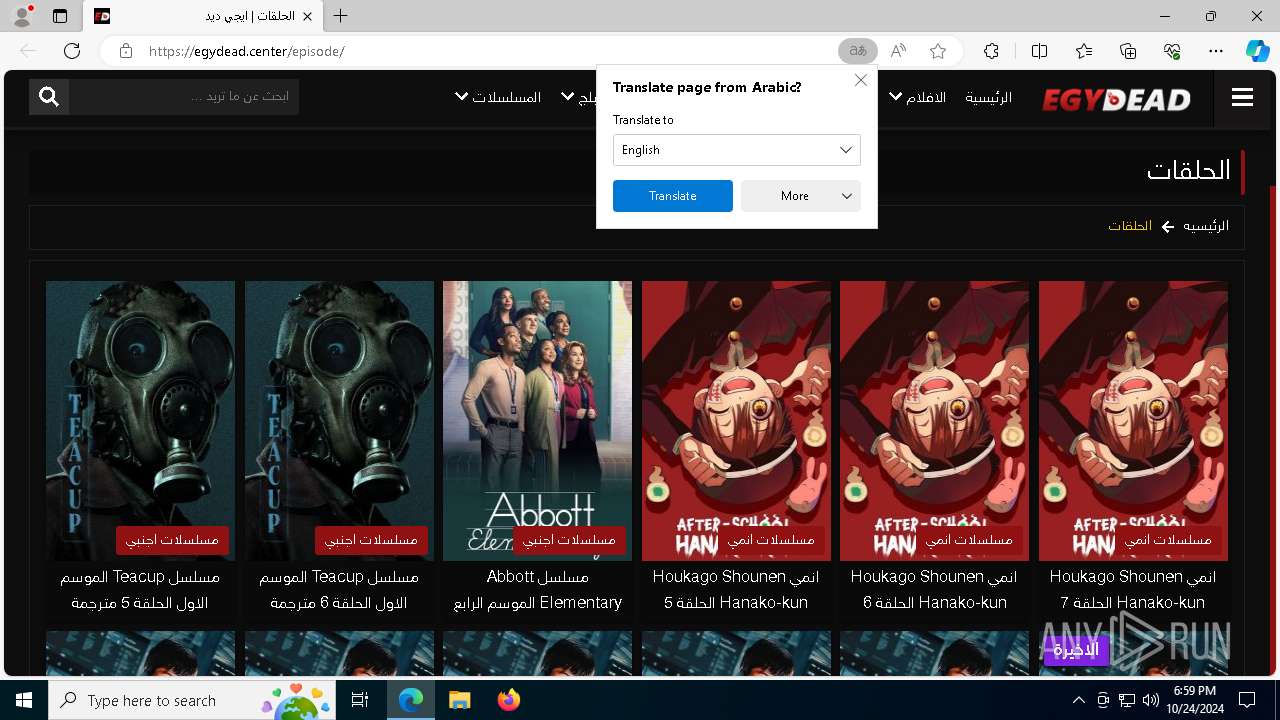
Task: Click the browser back arrow
Action: pos(28,51)
